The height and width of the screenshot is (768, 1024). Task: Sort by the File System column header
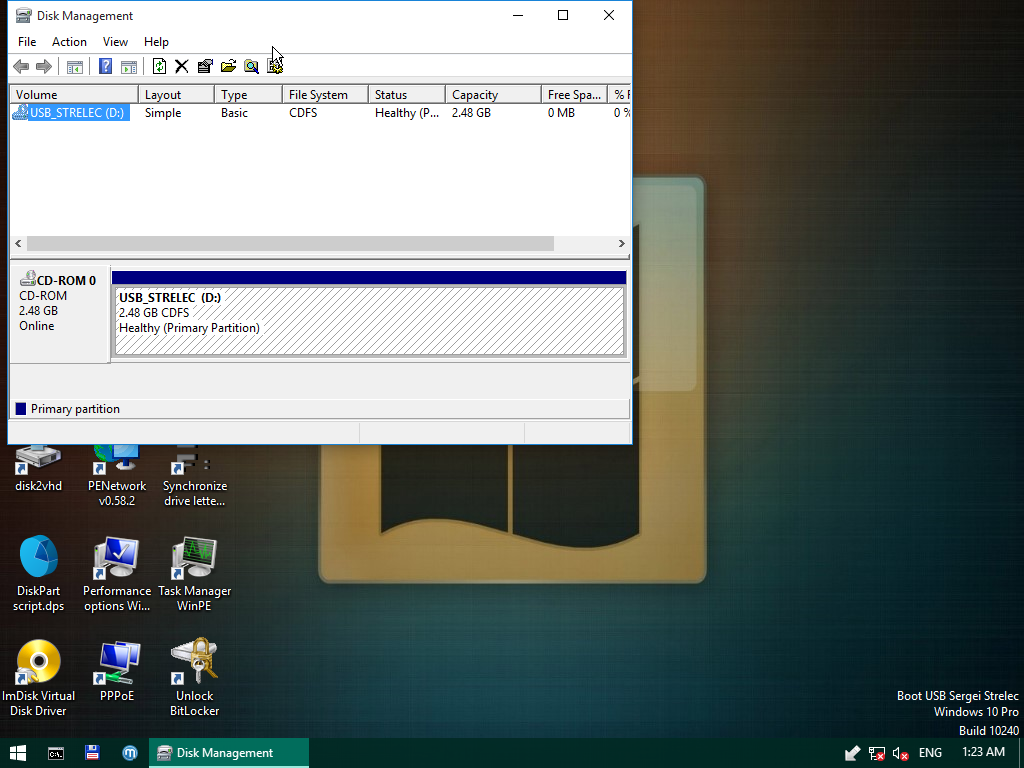pyautogui.click(x=325, y=95)
